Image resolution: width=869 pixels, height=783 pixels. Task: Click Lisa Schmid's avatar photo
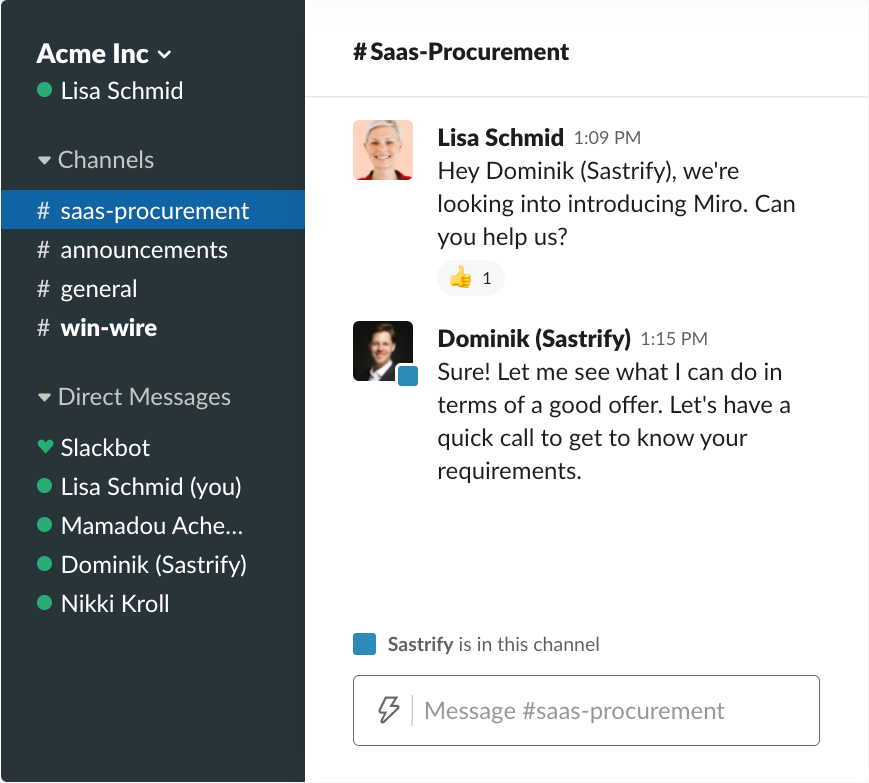pos(383,150)
